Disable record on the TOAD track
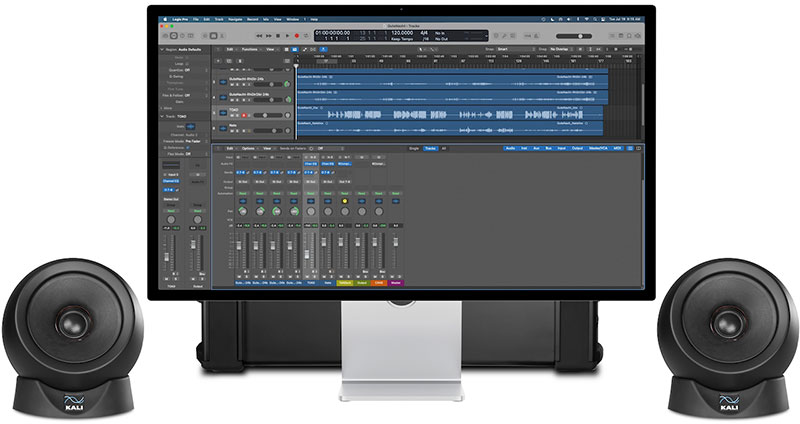The height and width of the screenshot is (424, 800). point(244,115)
